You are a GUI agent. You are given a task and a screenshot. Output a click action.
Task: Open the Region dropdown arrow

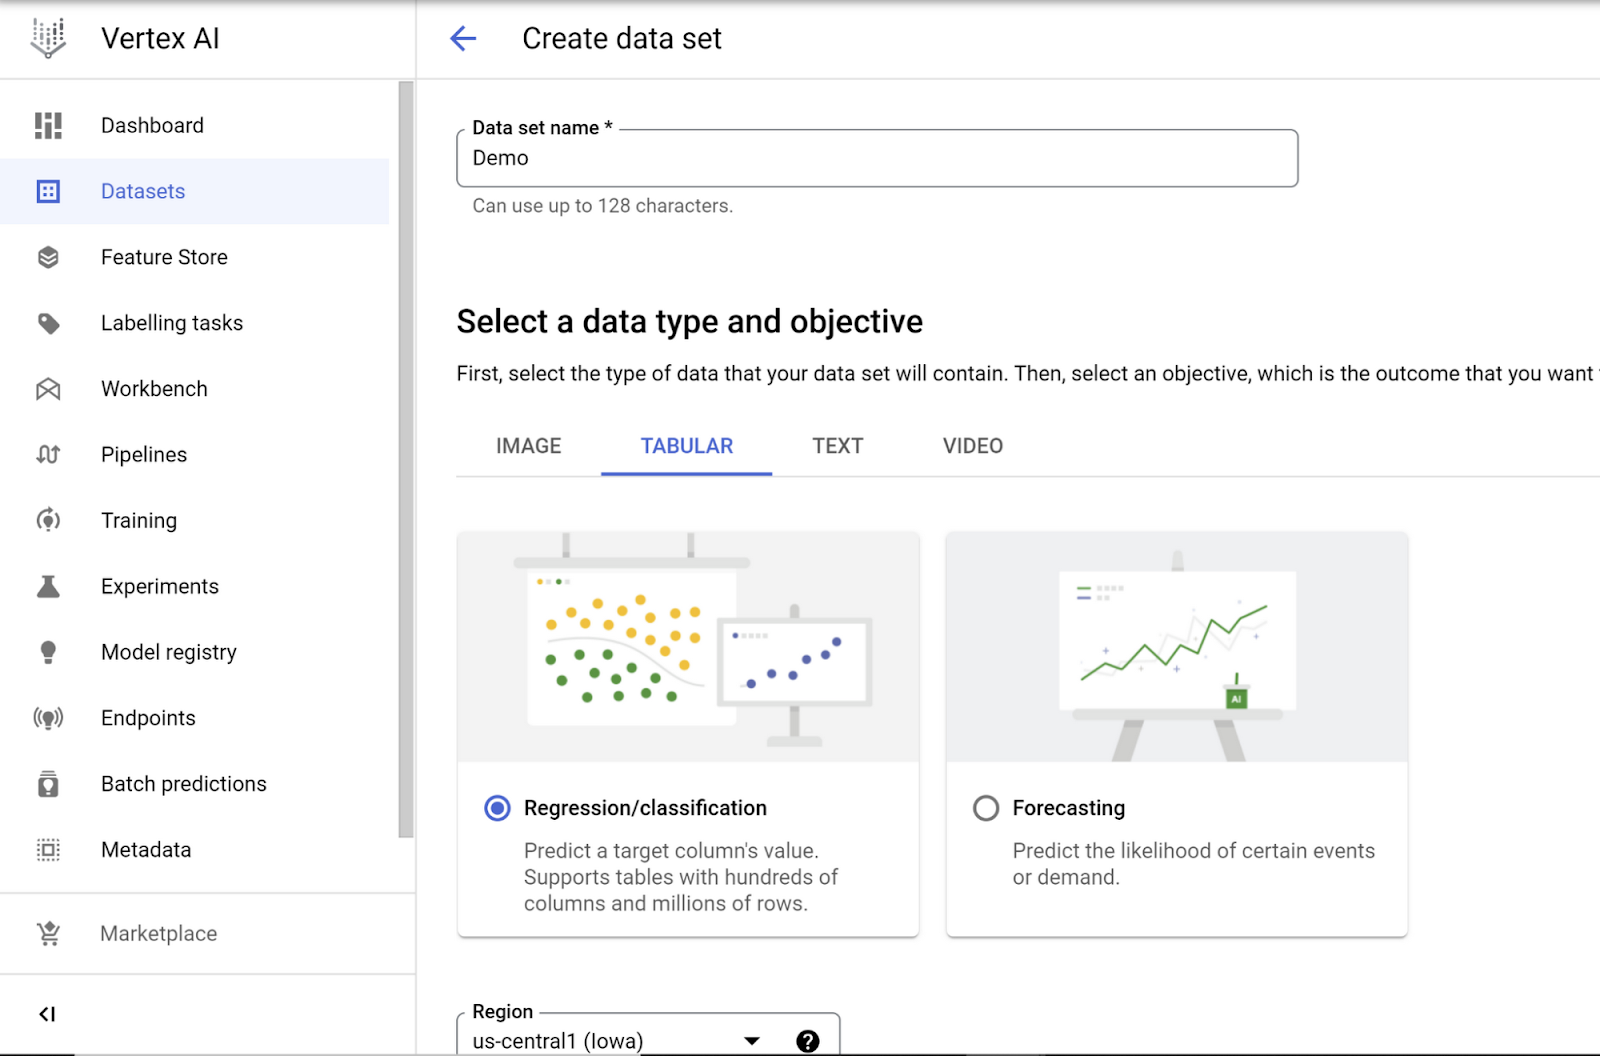[752, 1041]
